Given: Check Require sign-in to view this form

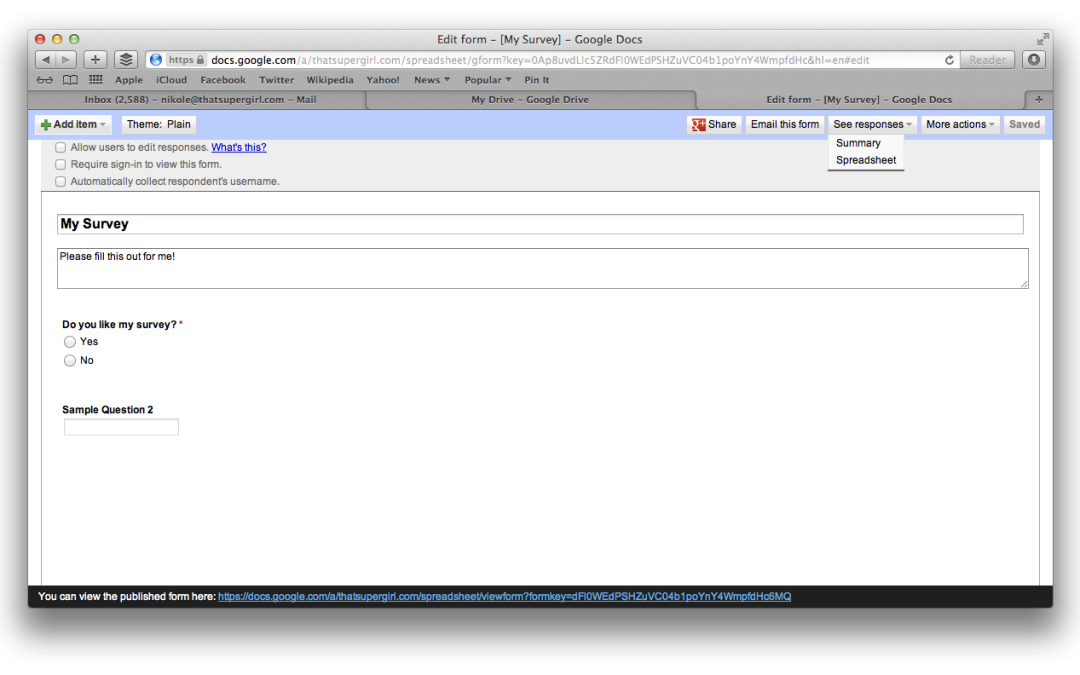Looking at the screenshot, I should point(61,165).
